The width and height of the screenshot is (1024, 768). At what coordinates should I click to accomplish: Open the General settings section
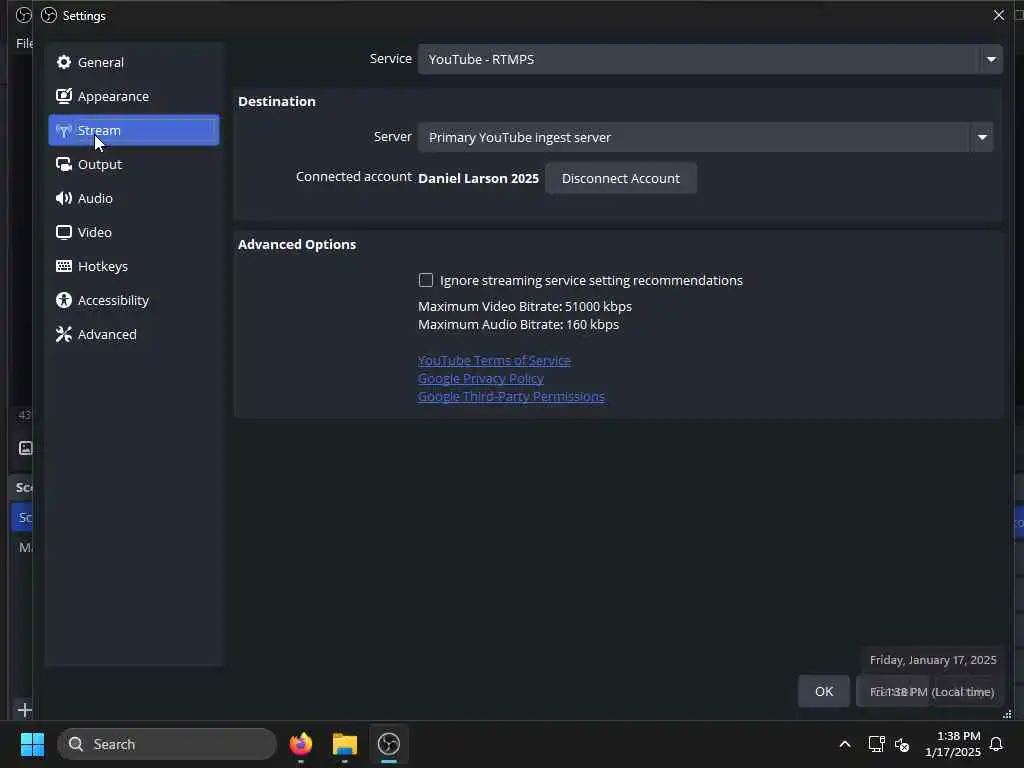134,62
